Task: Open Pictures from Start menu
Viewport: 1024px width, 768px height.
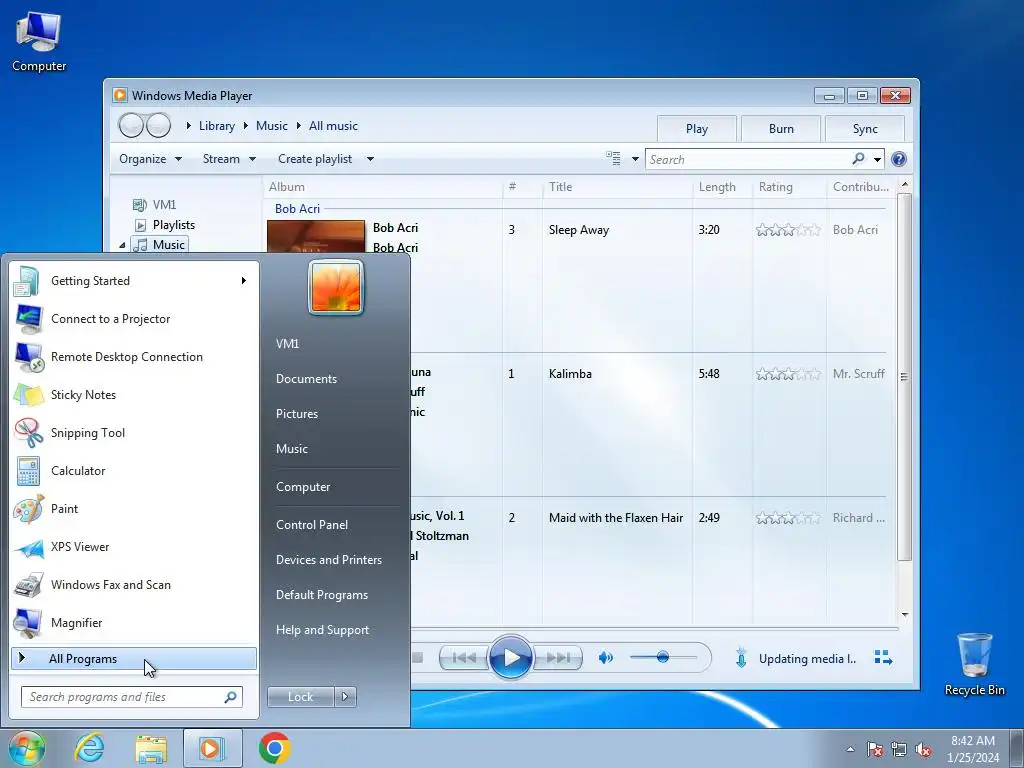Action: tap(296, 414)
